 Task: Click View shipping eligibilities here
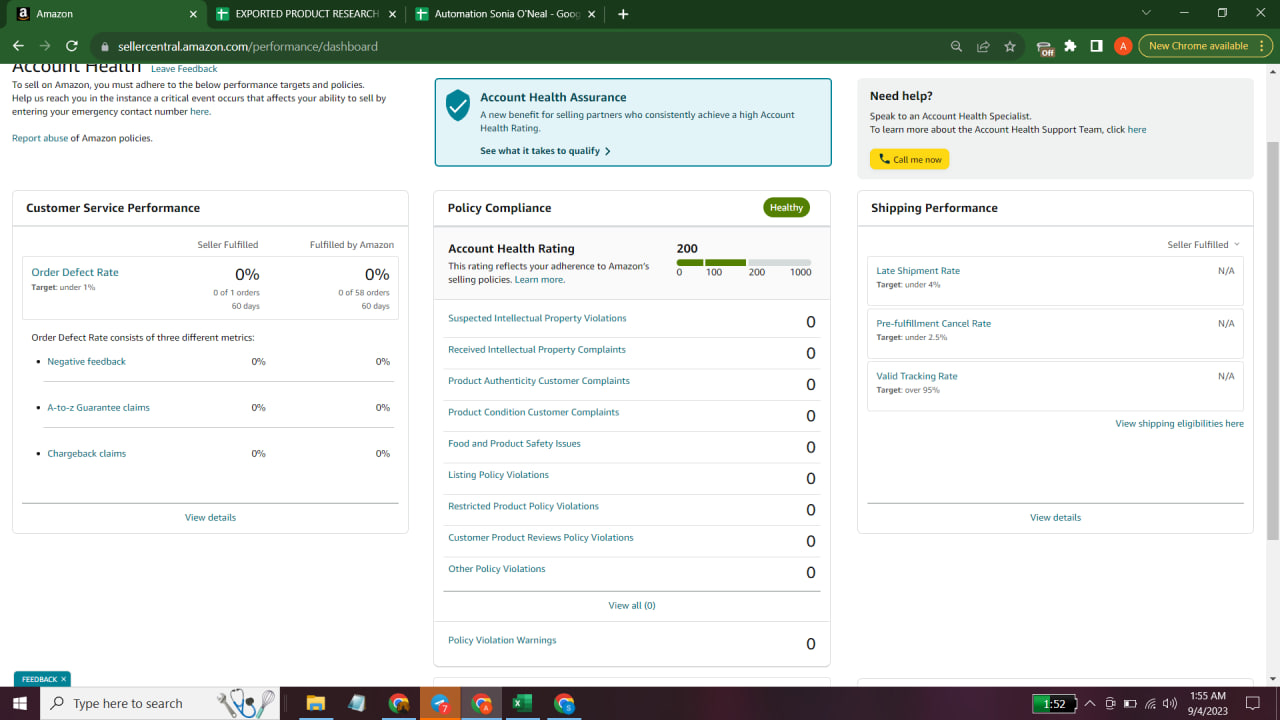click(1180, 424)
